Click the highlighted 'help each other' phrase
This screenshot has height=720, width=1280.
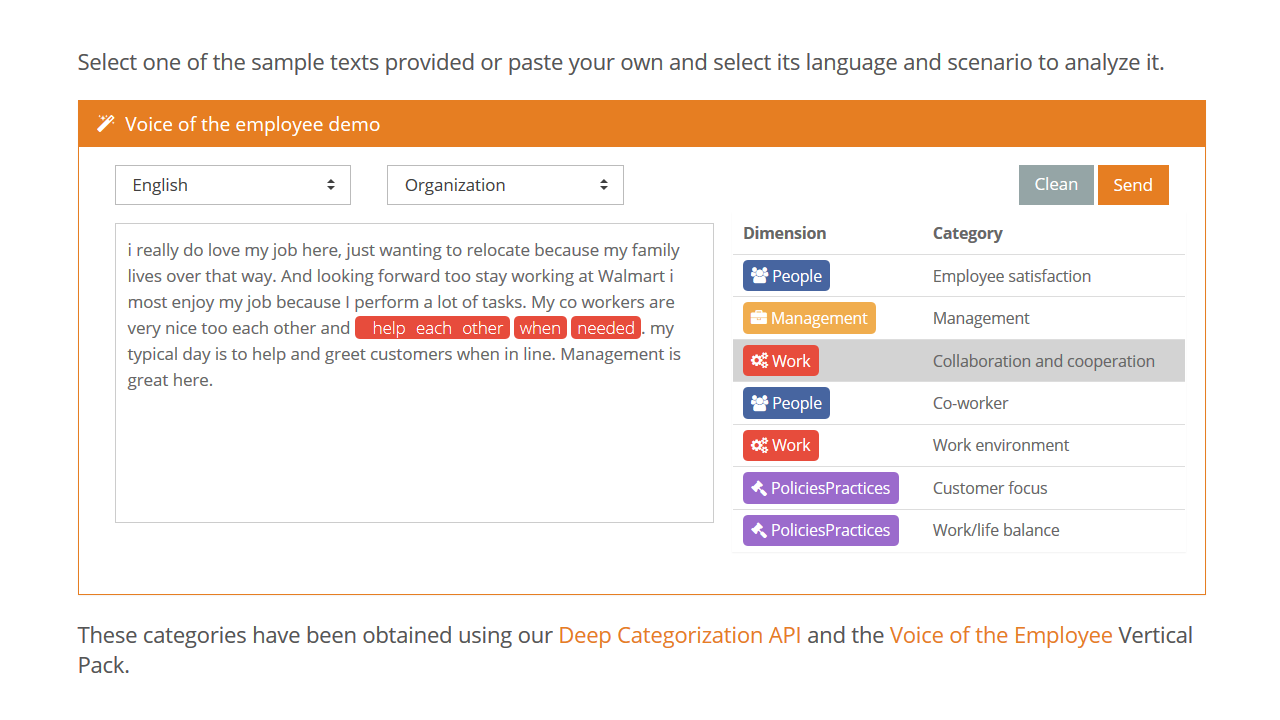tap(433, 328)
